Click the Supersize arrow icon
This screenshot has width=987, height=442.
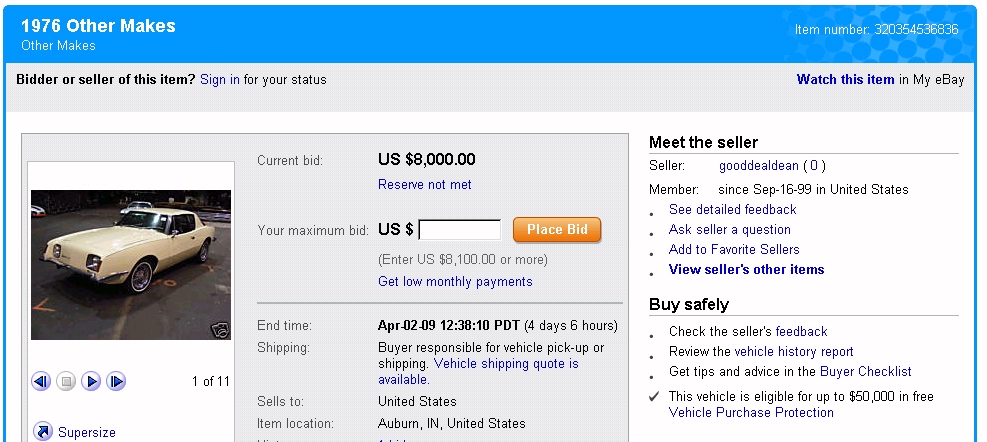pos(43,432)
